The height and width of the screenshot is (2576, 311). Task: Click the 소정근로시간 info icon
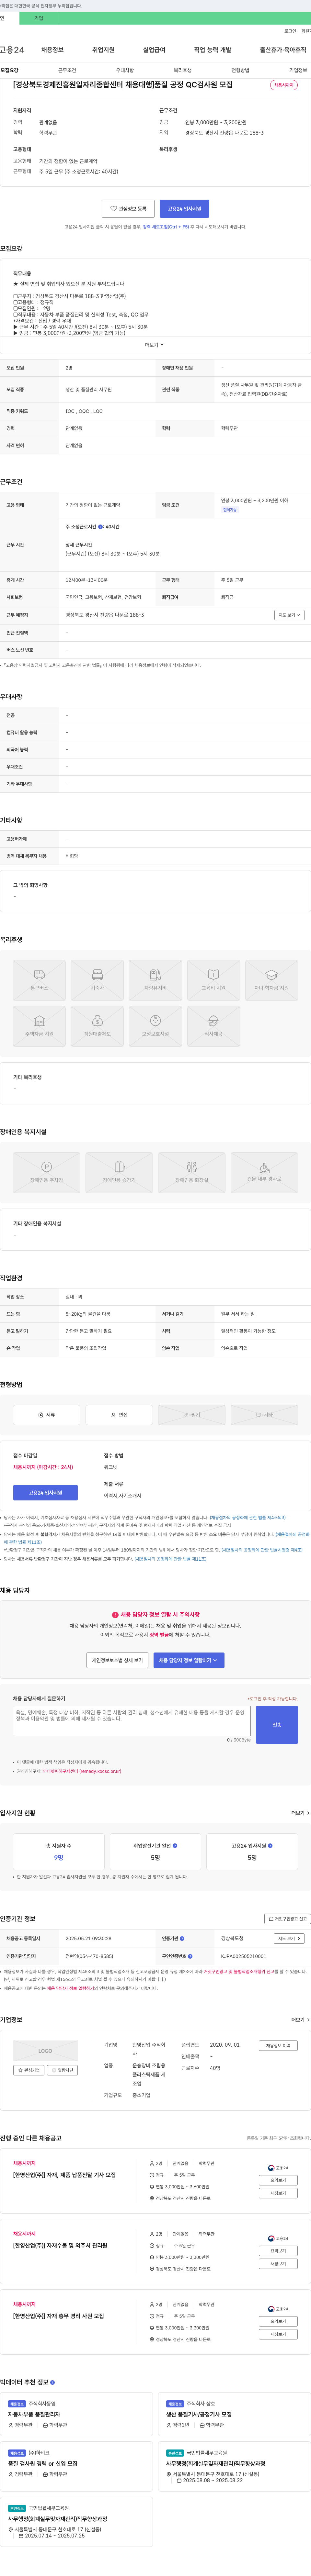pyautogui.click(x=100, y=527)
